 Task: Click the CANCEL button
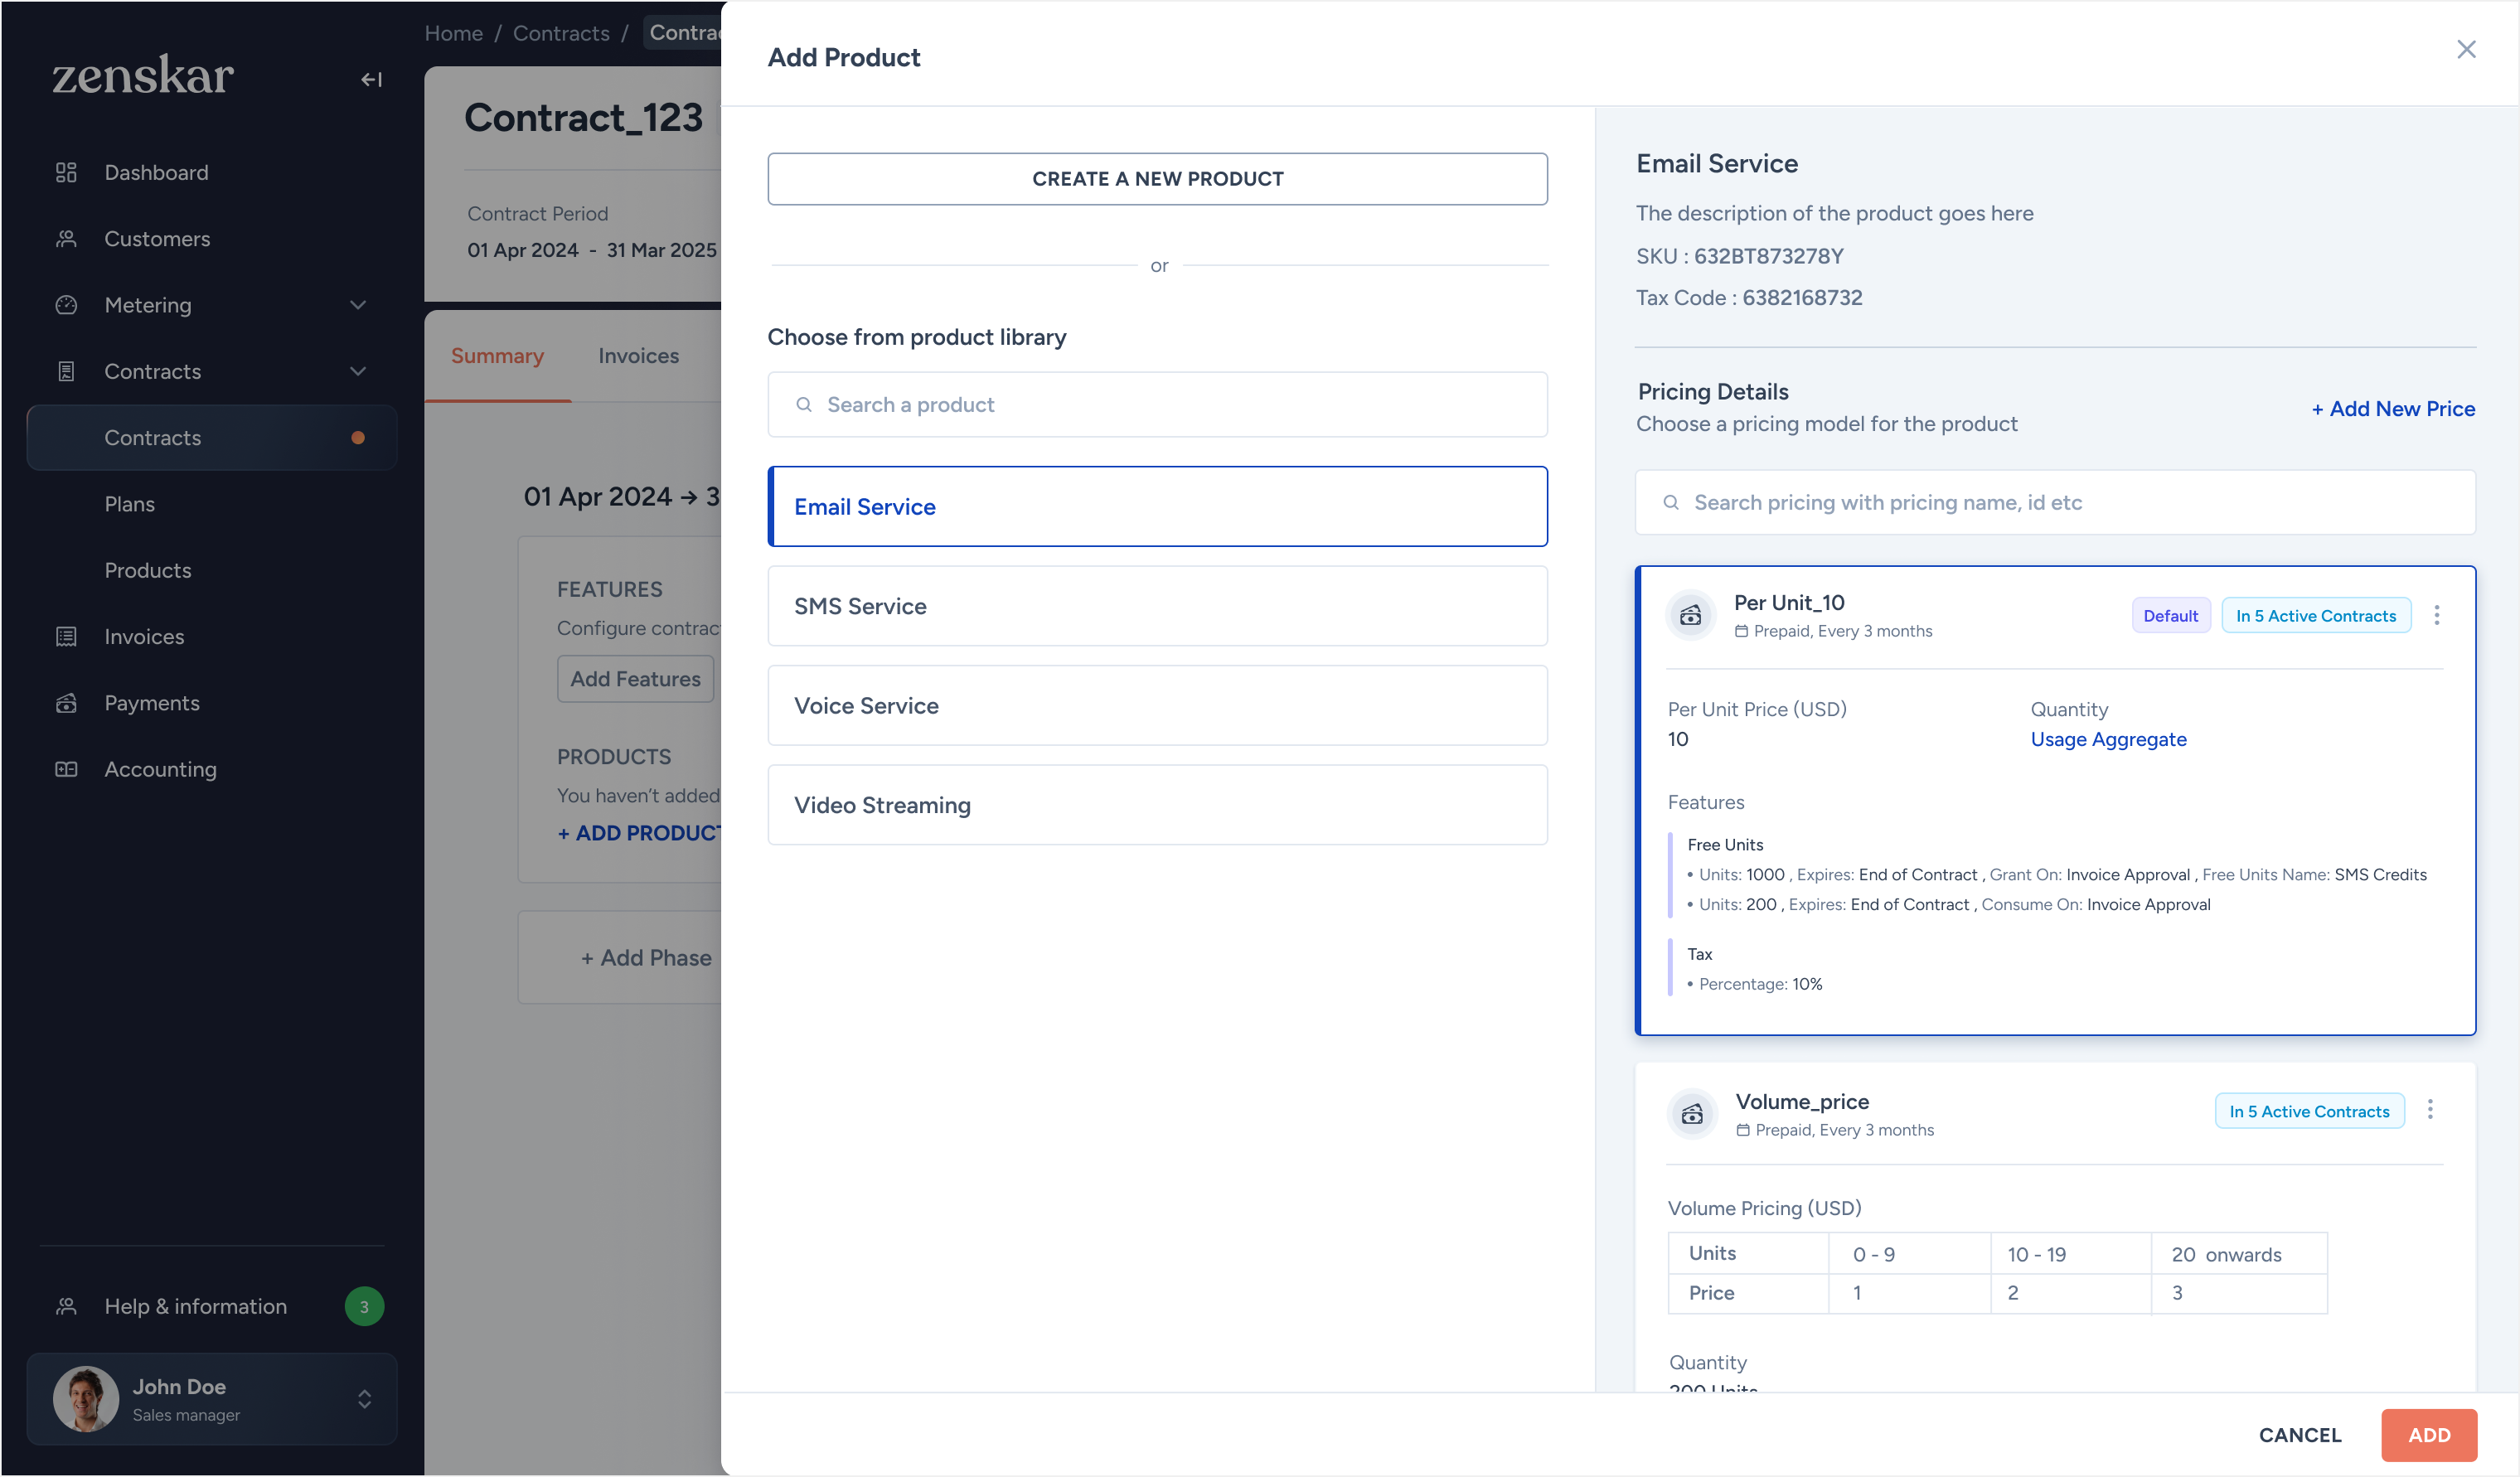coord(2300,1435)
